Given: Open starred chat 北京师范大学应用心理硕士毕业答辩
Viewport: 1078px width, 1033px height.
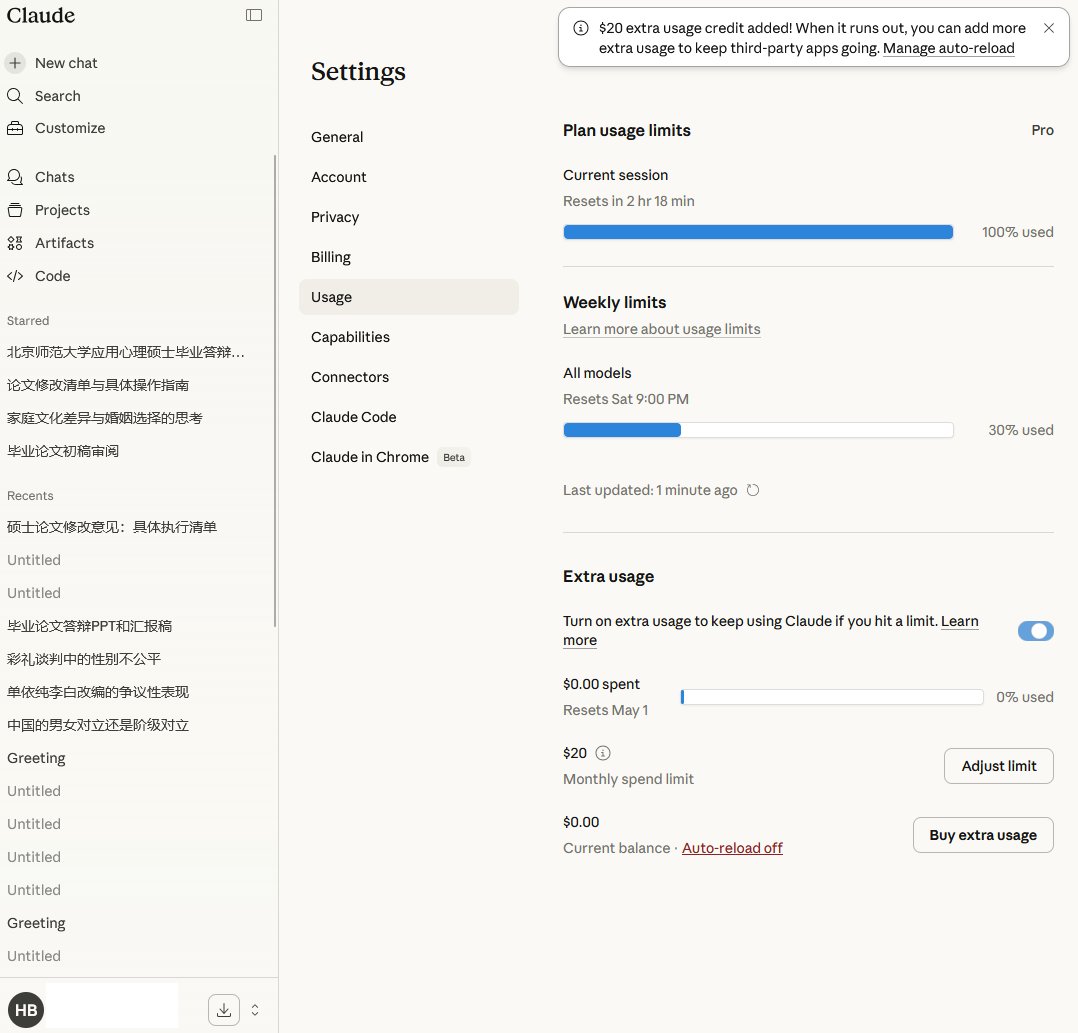Looking at the screenshot, I should [x=125, y=352].
